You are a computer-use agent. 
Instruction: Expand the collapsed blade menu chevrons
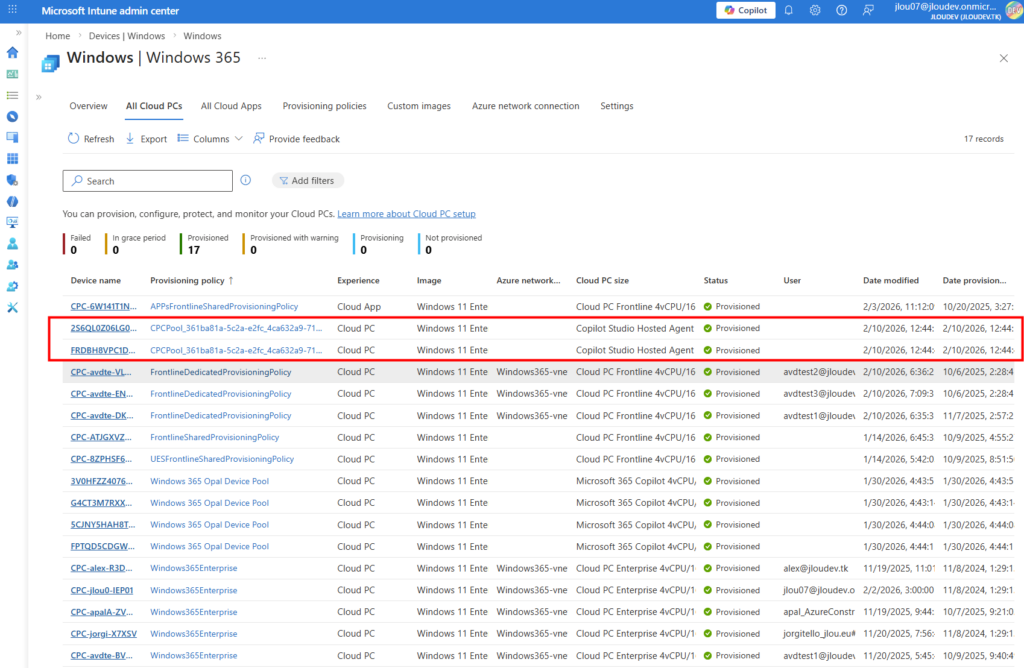39,97
